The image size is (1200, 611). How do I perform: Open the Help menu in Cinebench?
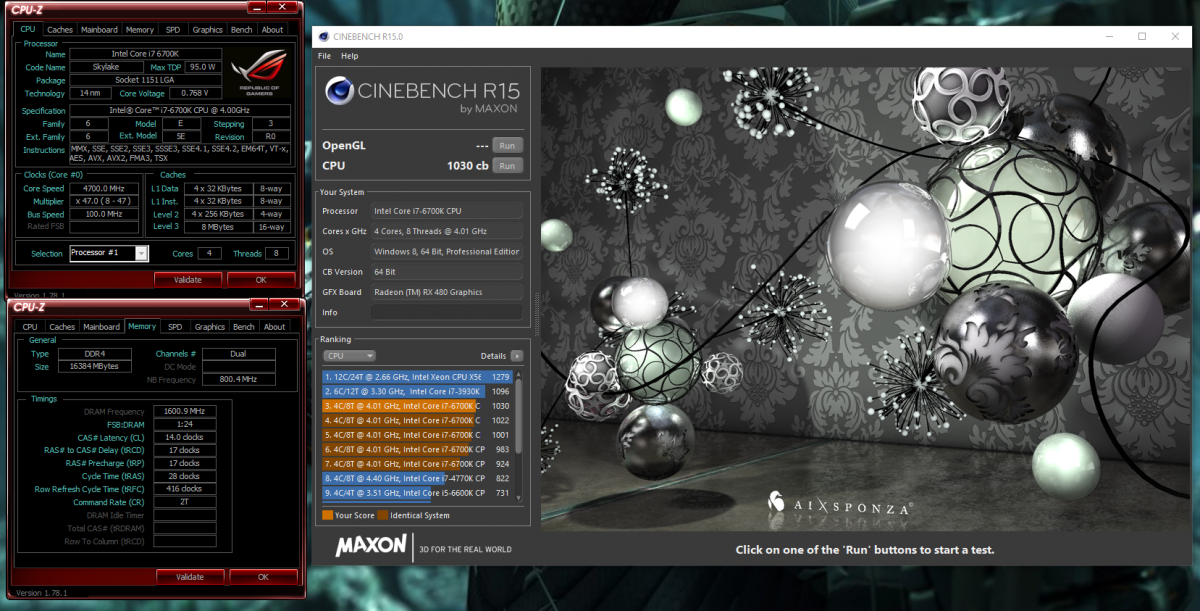click(x=349, y=56)
